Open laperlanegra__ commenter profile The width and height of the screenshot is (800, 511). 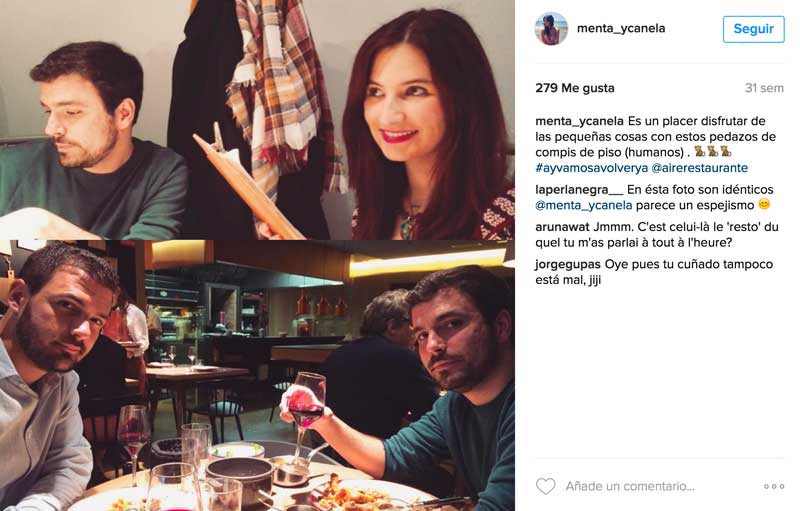(x=579, y=190)
